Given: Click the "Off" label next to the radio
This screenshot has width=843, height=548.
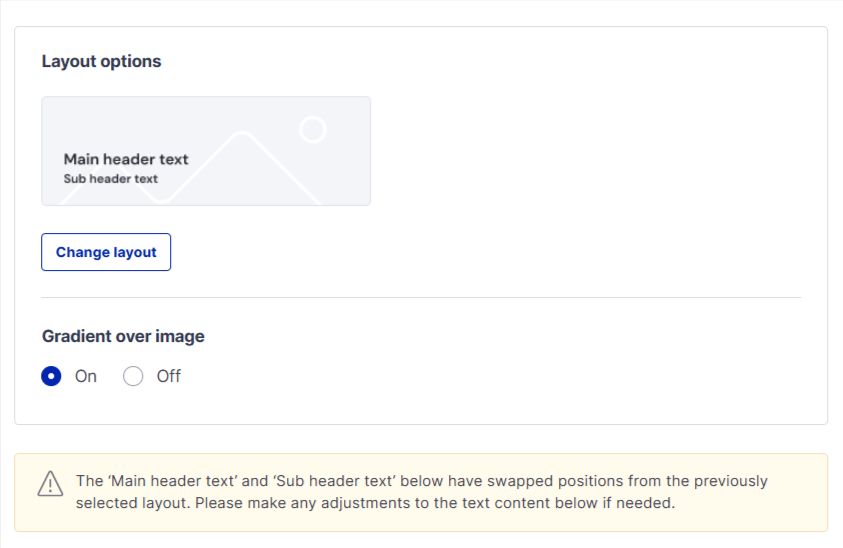Looking at the screenshot, I should coord(169,377).
